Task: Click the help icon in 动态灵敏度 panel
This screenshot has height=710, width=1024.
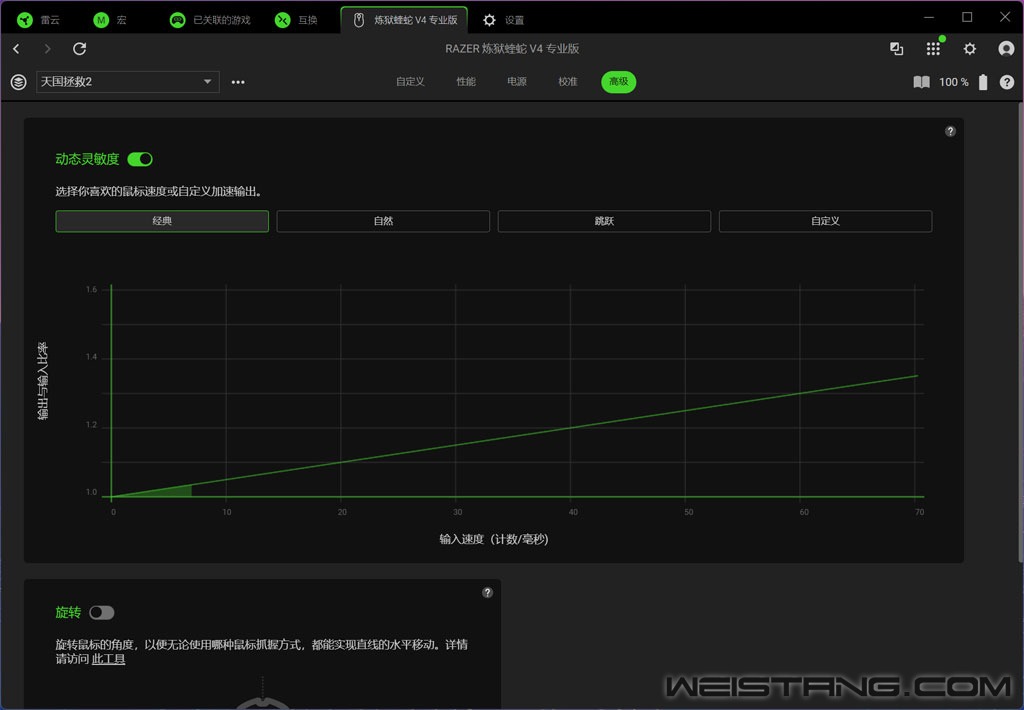Action: pyautogui.click(x=950, y=131)
